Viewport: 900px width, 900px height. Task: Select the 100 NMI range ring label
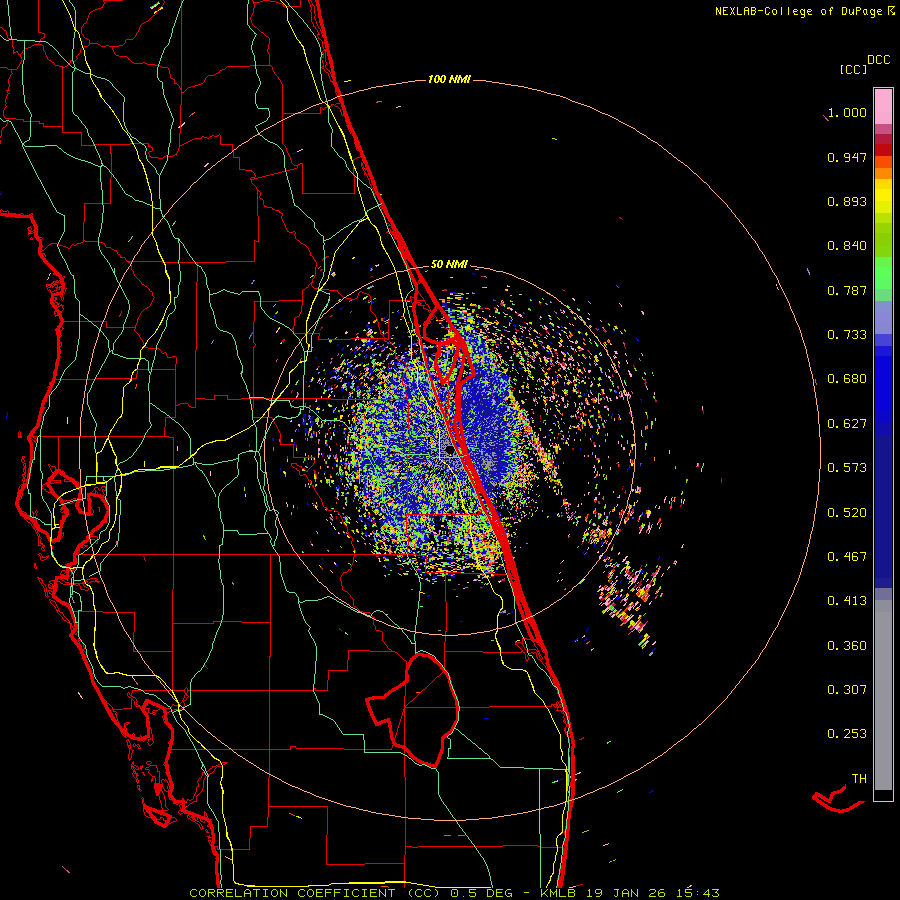[x=449, y=79]
